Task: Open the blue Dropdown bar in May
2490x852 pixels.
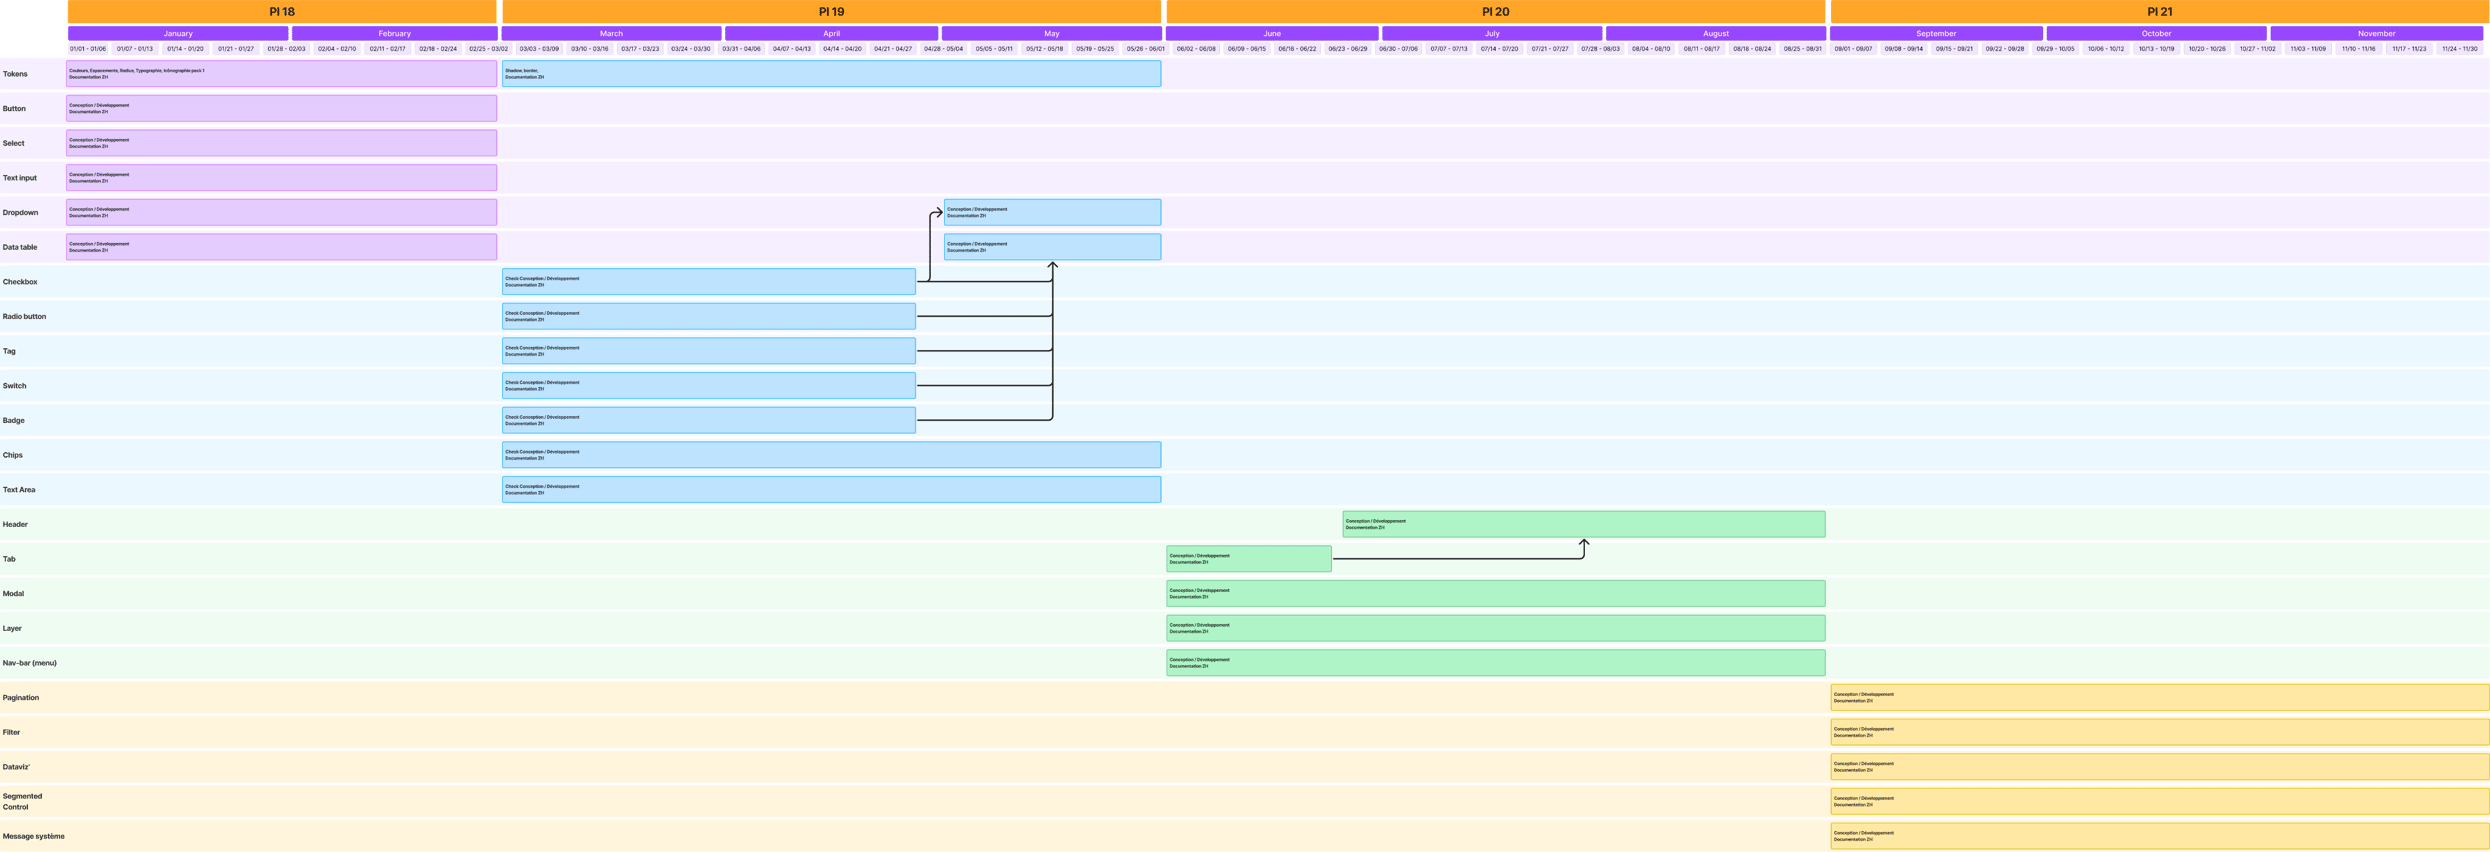Action: [x=1052, y=212]
